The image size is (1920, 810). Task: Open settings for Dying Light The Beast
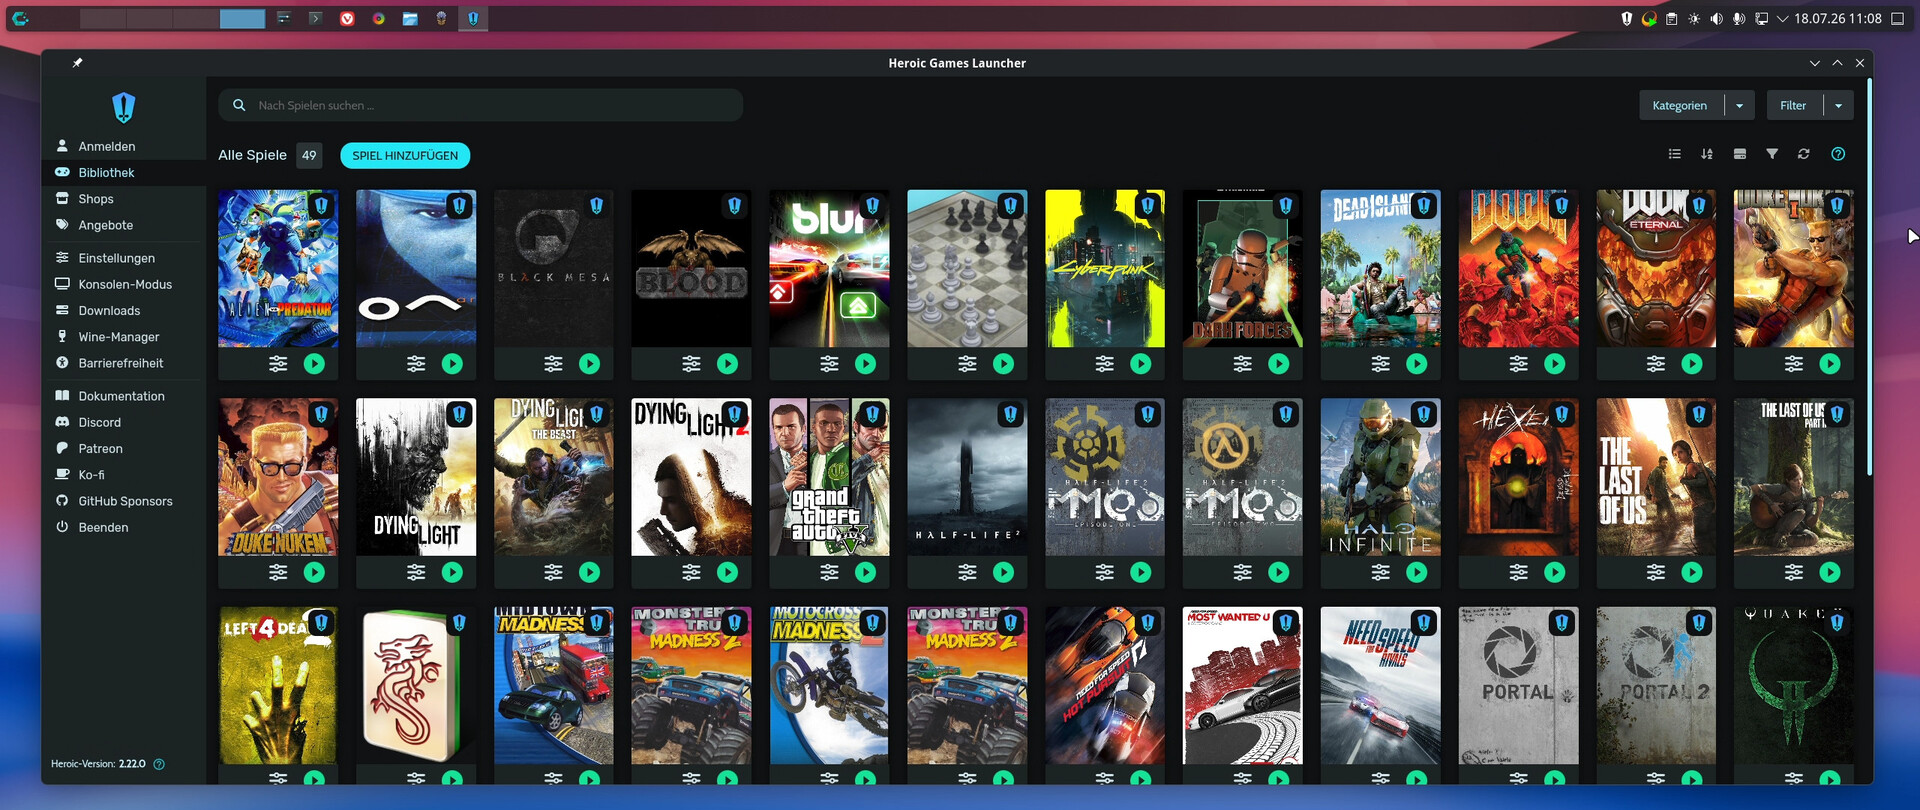coord(553,572)
